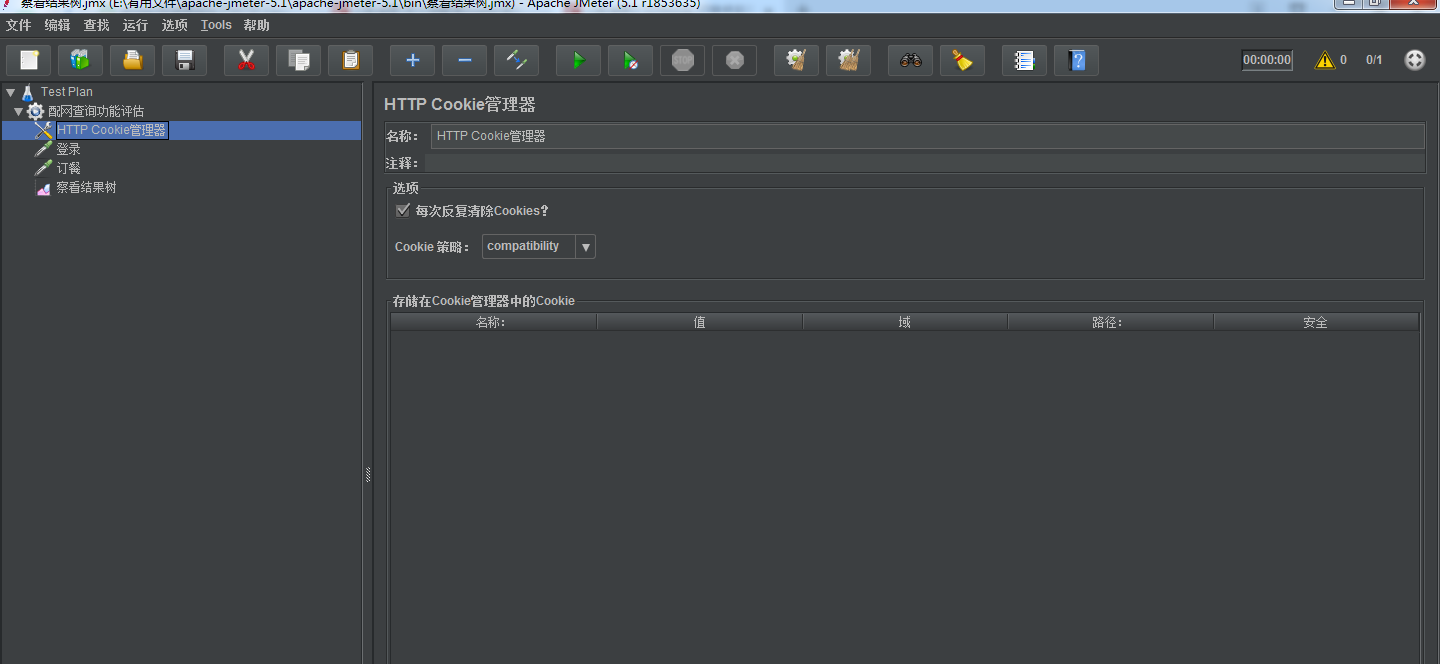Reset search with the yellow broom icon

coord(962,60)
